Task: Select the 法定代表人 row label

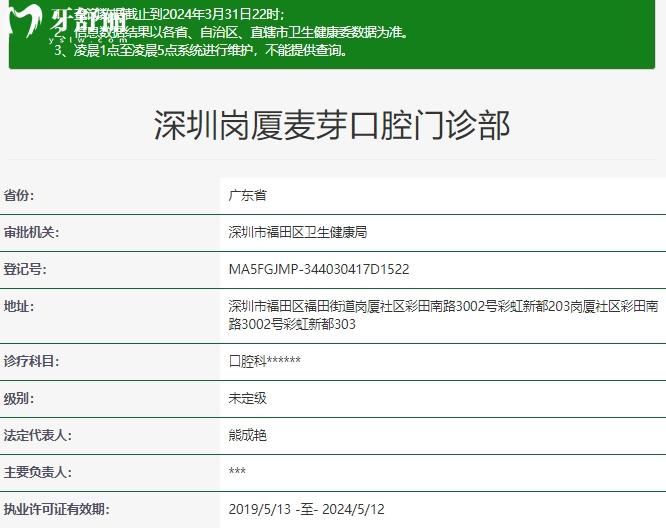Action: pyautogui.click(x=38, y=435)
